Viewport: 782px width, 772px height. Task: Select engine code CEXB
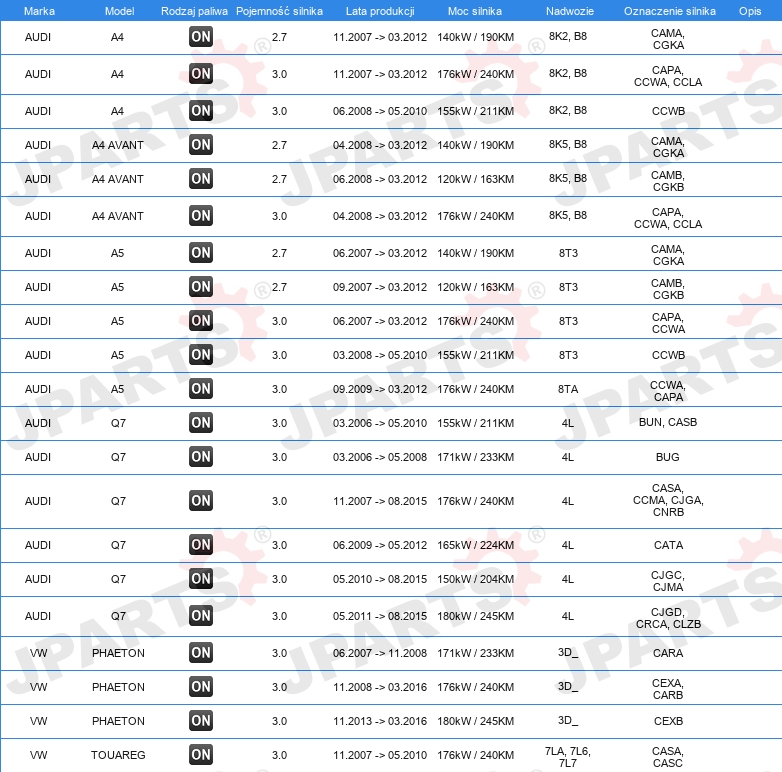668,721
